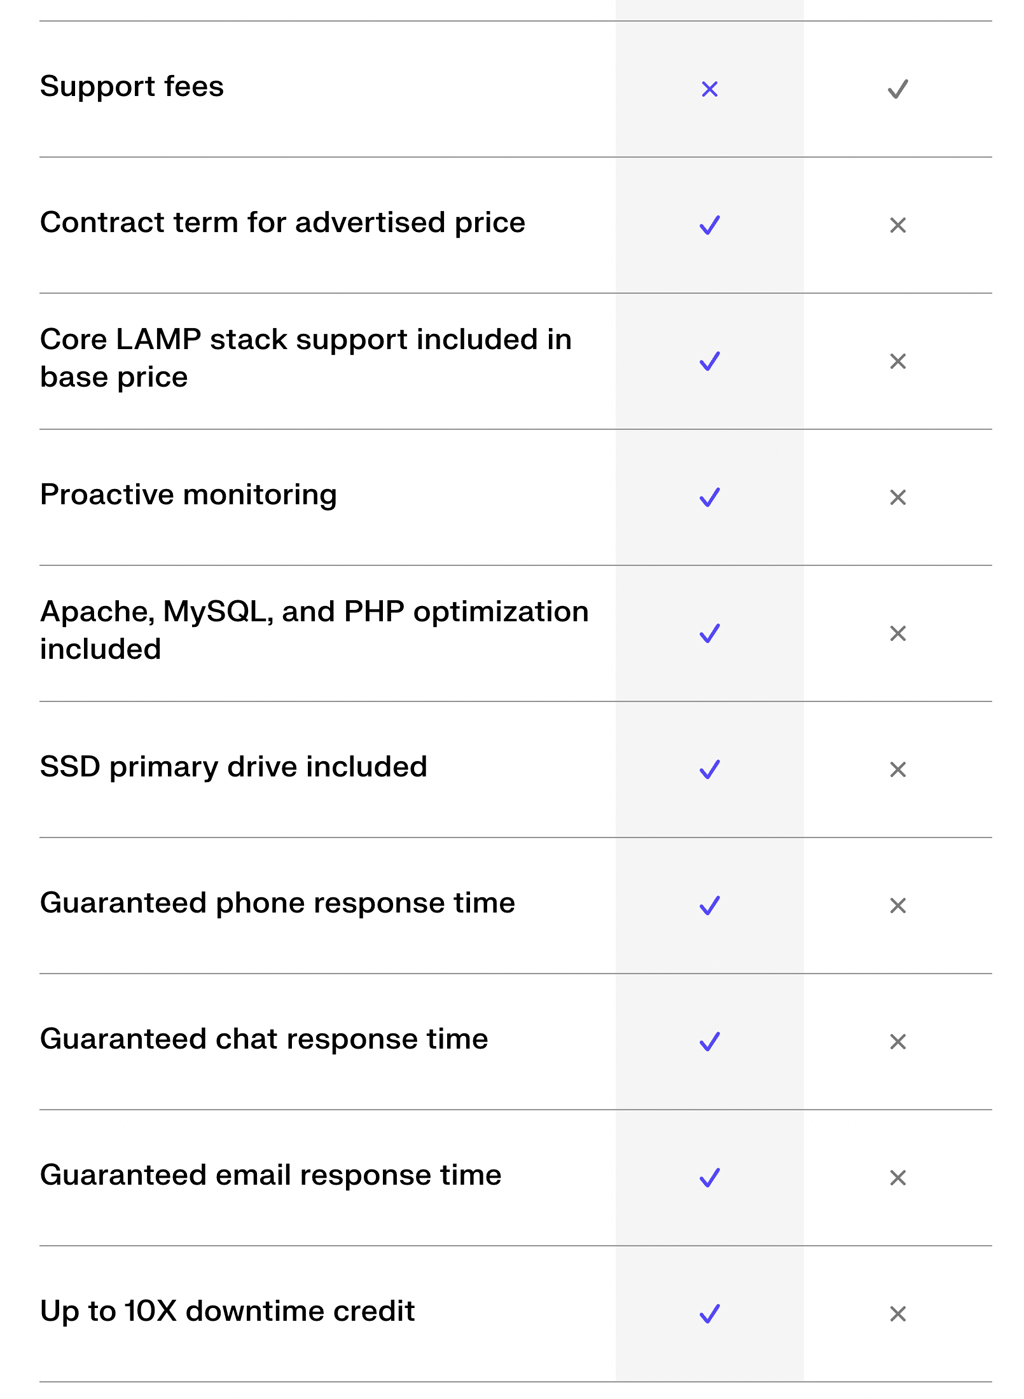The height and width of the screenshot is (1399, 1024).
Task: Click the gray X in Contract term row
Action: 898,225
